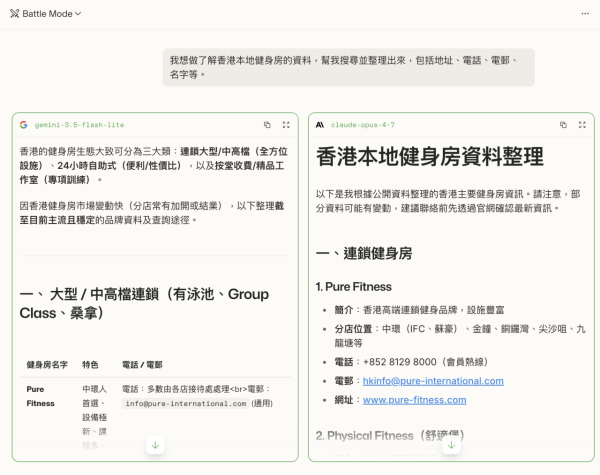Click the info@pure-international.com code text

click(186, 403)
